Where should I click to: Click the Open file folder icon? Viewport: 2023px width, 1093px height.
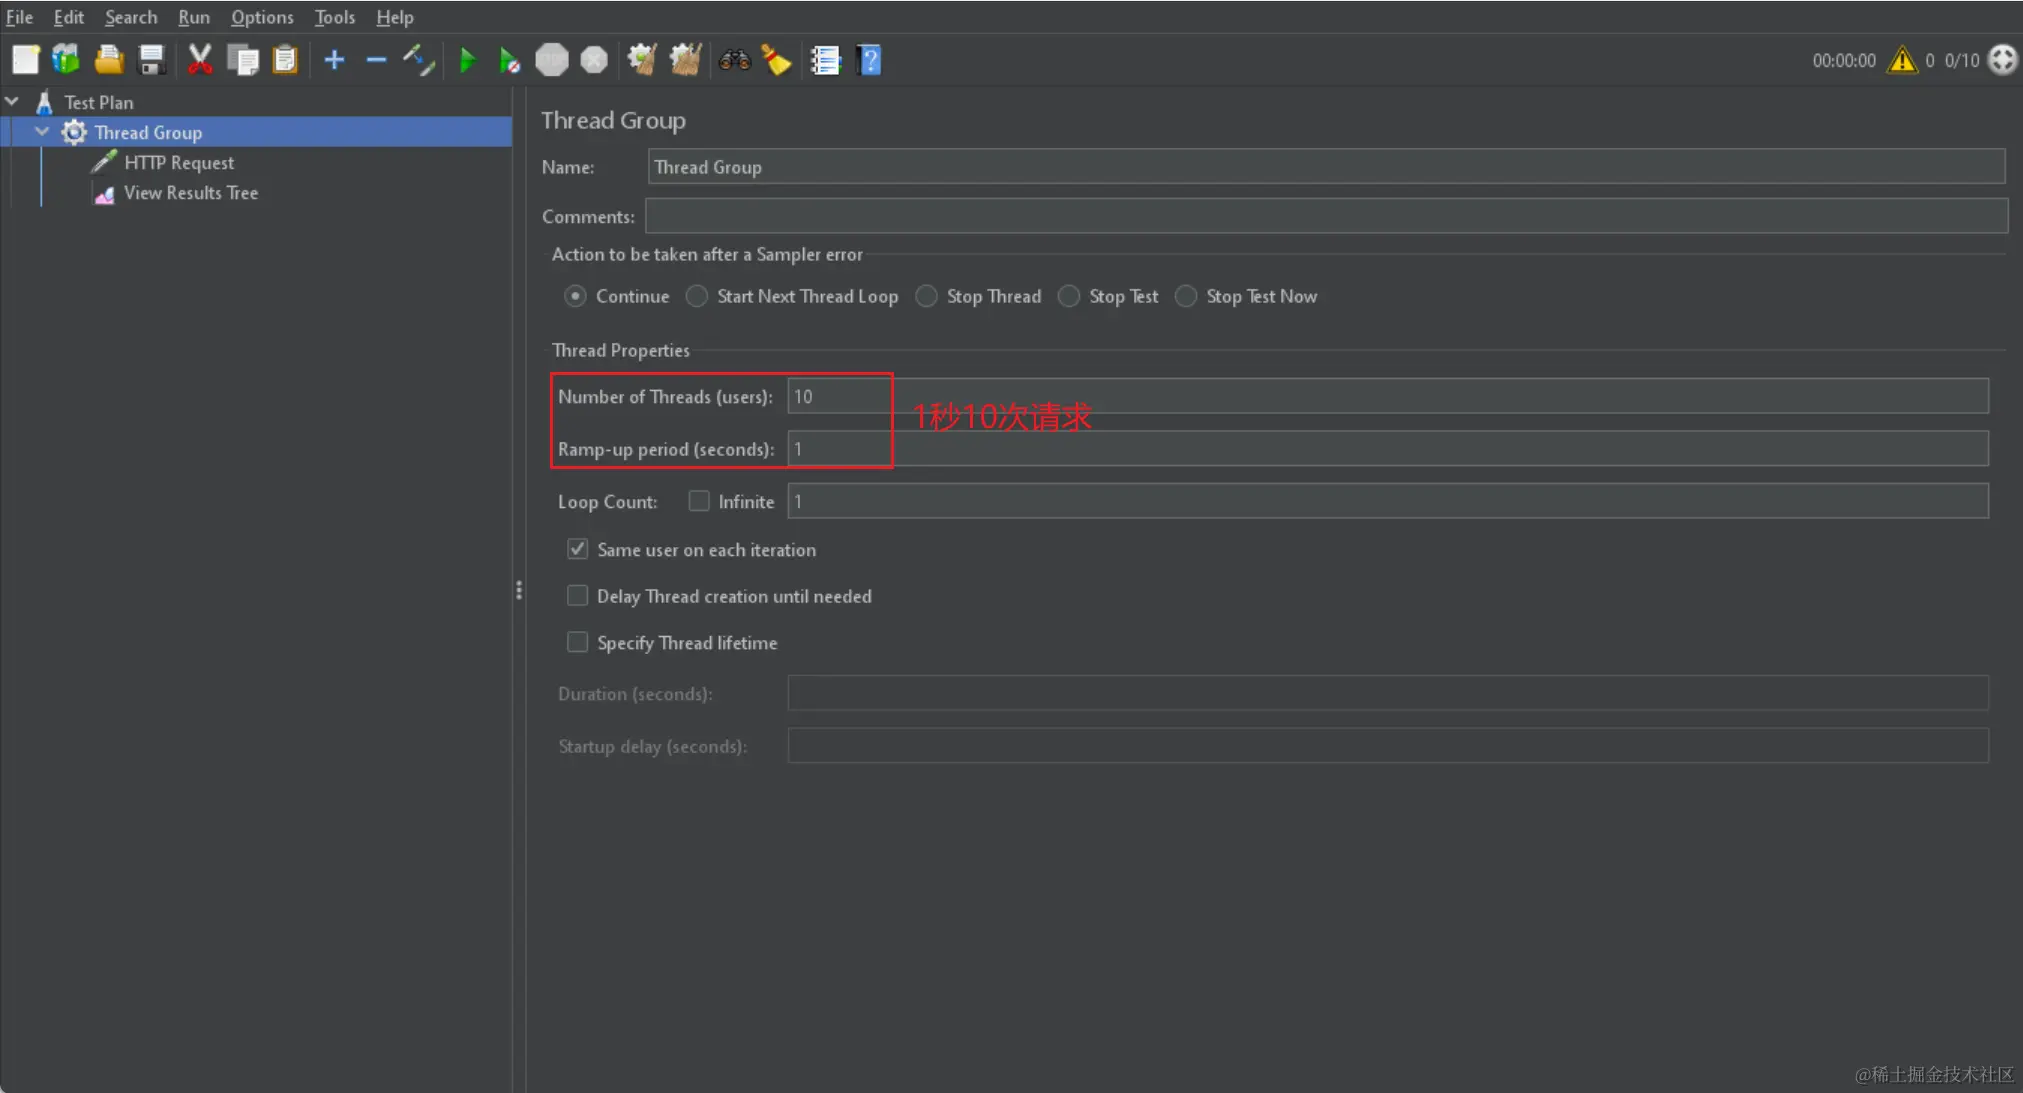click(109, 61)
